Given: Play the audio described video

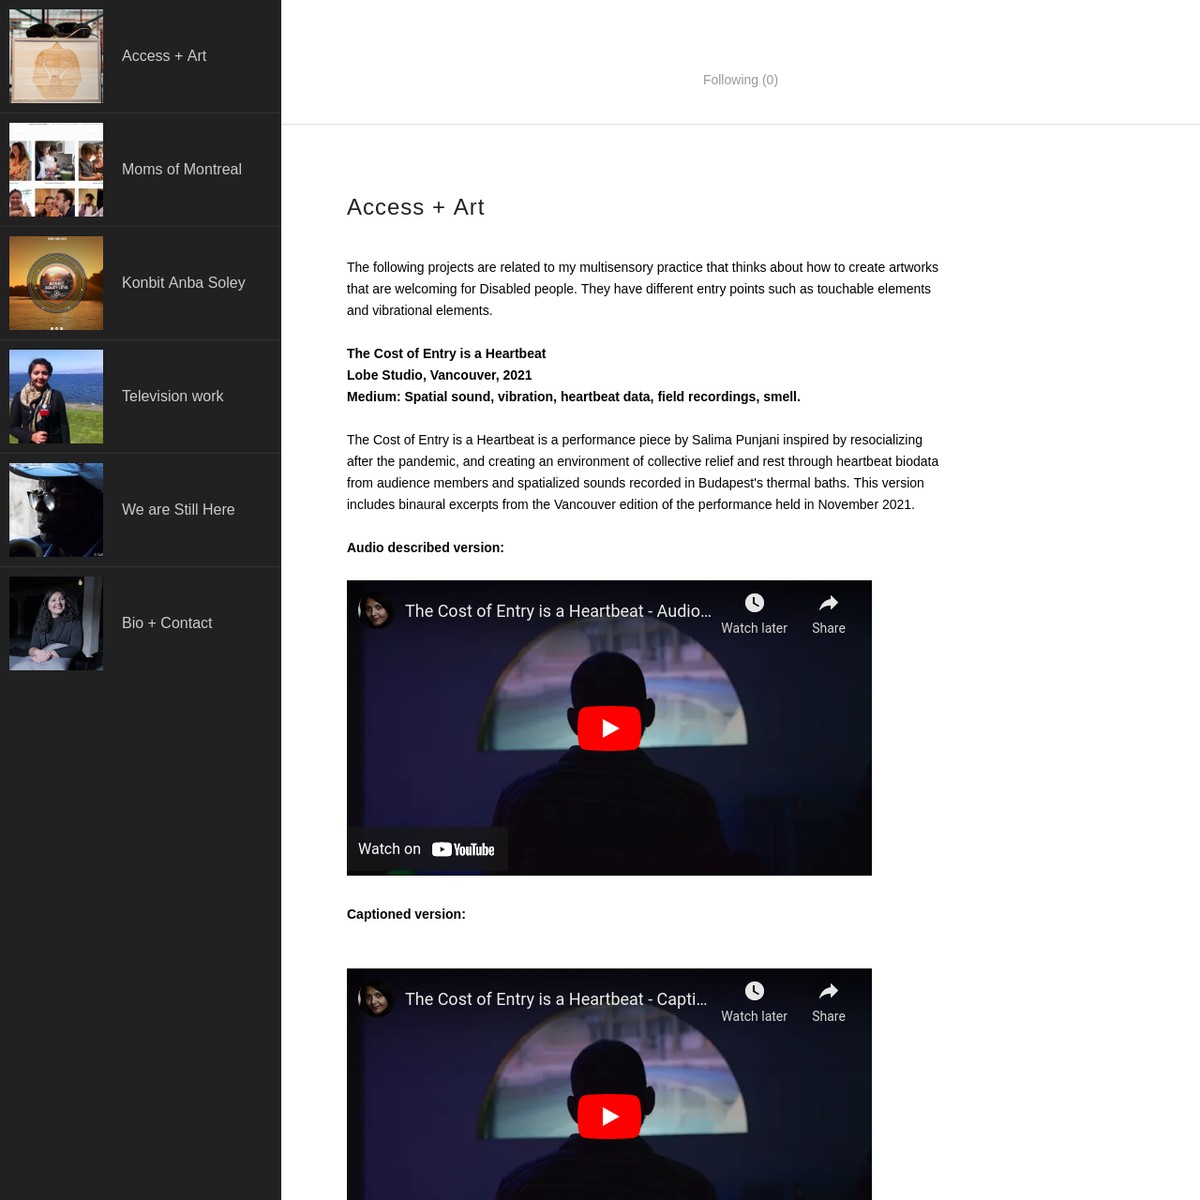Looking at the screenshot, I should pos(609,728).
